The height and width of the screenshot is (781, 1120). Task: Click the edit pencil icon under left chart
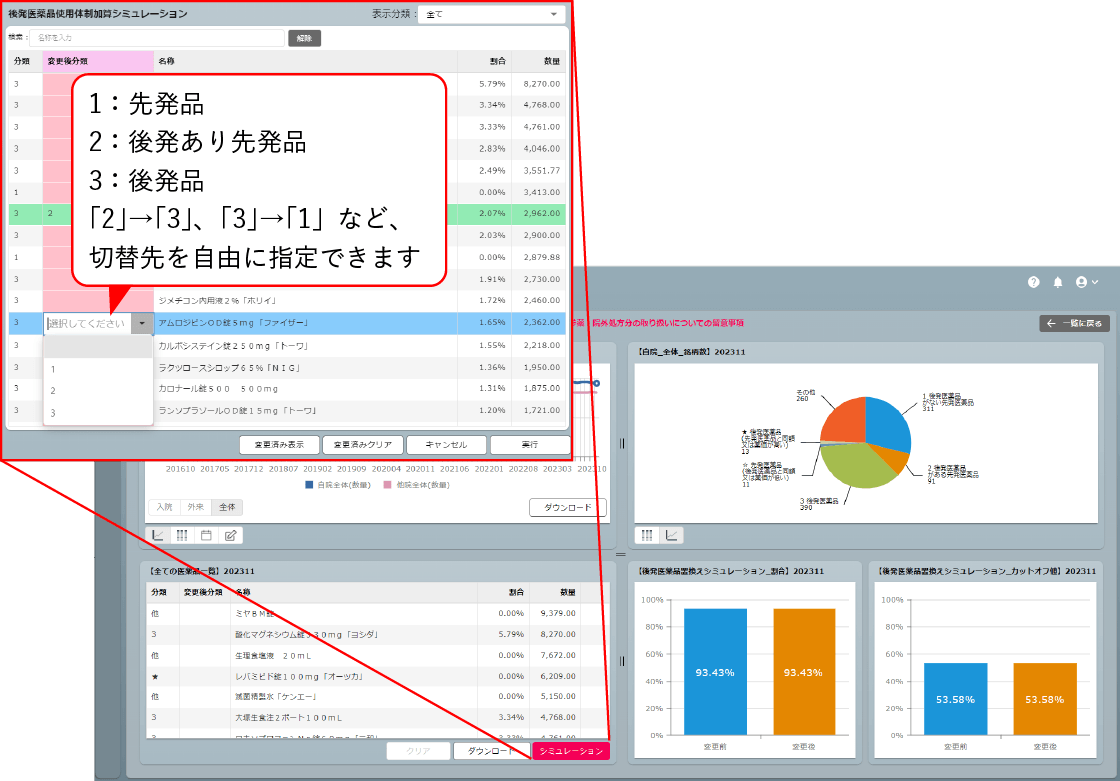[231, 535]
